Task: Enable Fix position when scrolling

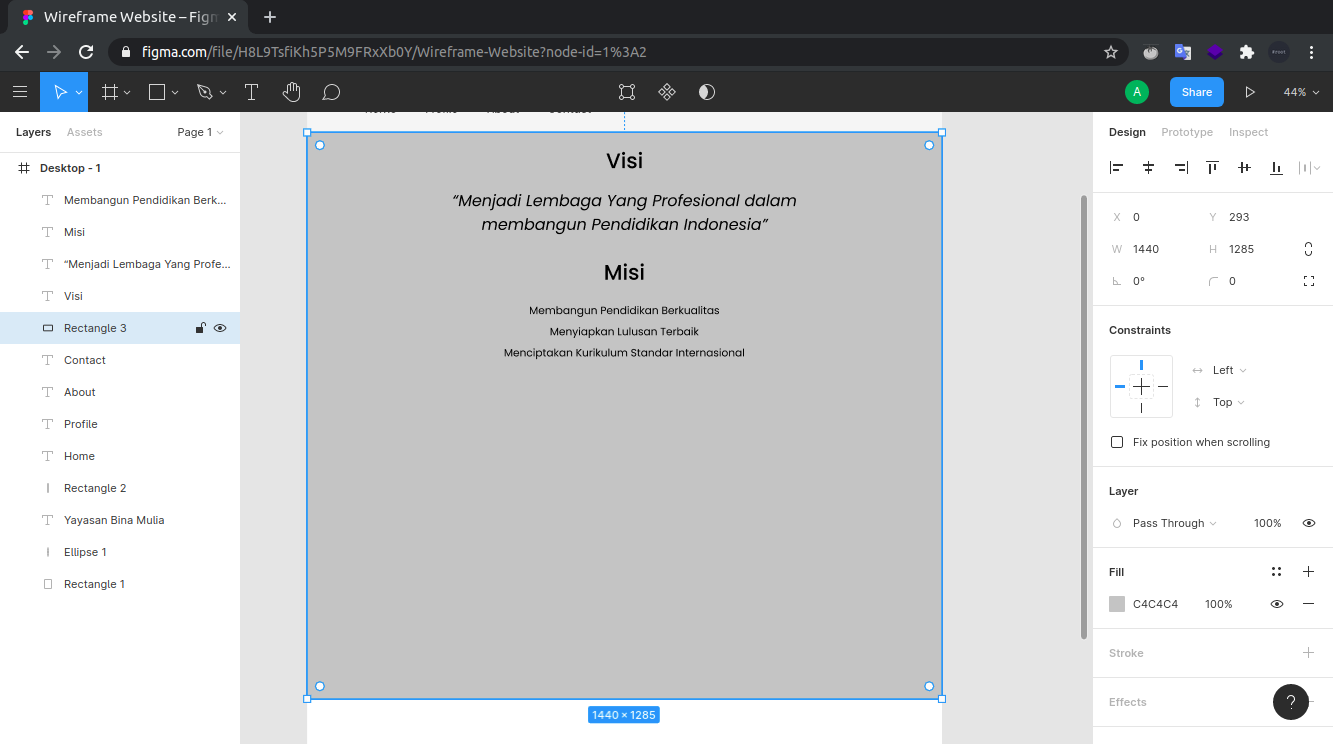Action: [x=1117, y=441]
